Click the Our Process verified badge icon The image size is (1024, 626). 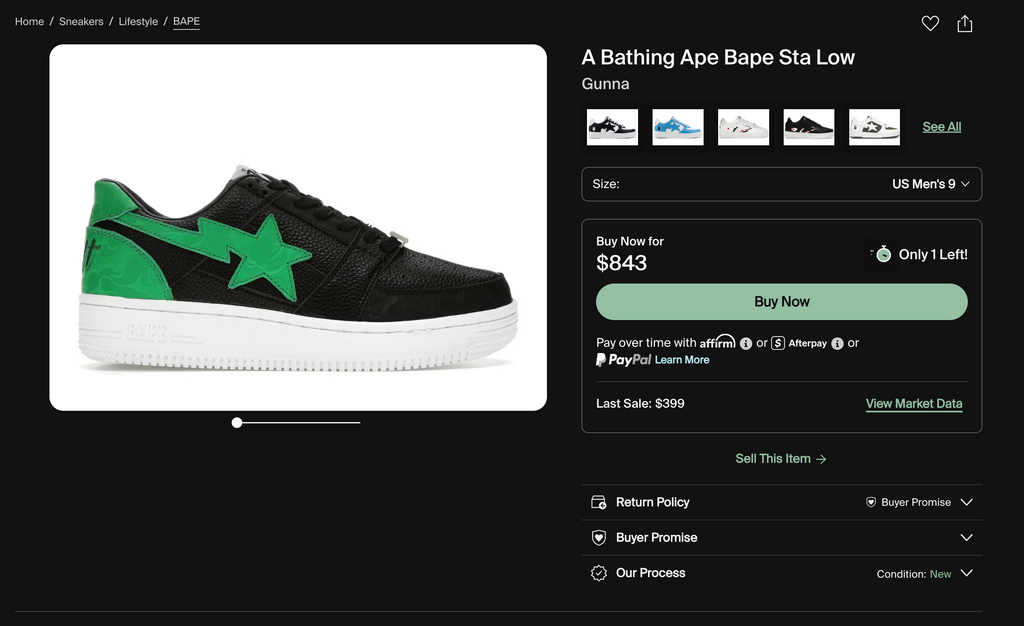(599, 573)
